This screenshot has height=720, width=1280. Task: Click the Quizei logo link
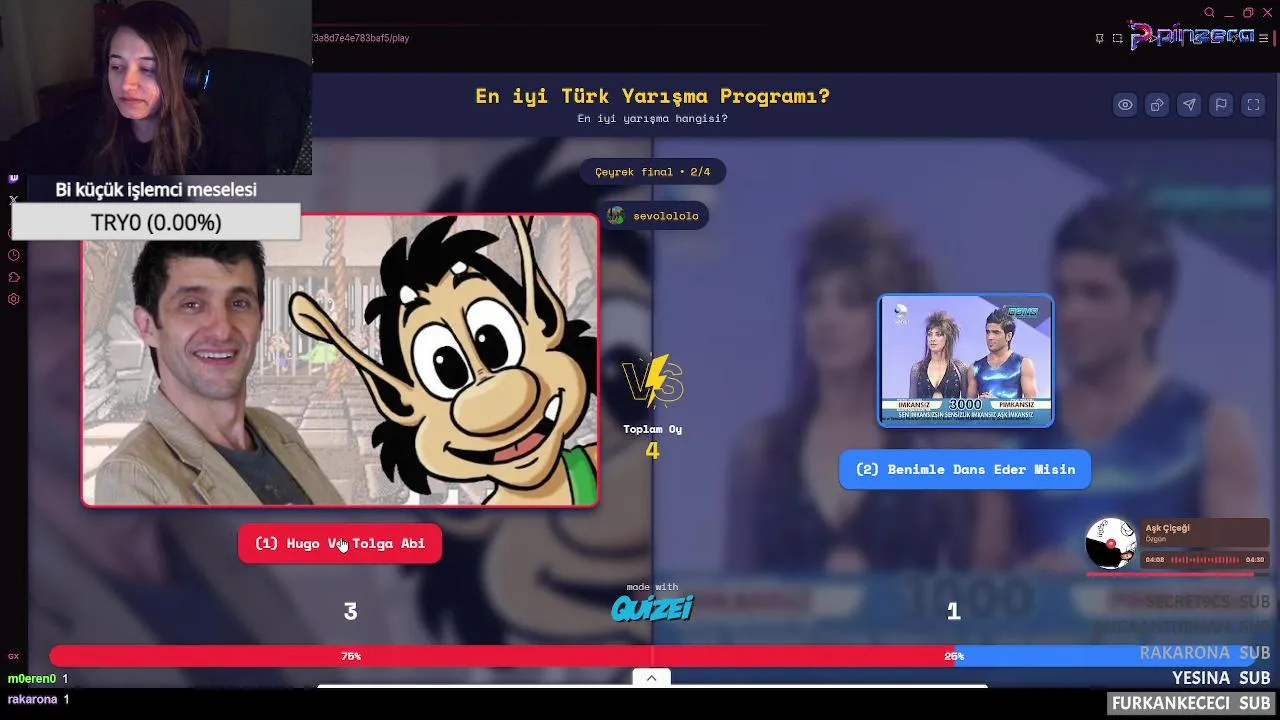(652, 607)
